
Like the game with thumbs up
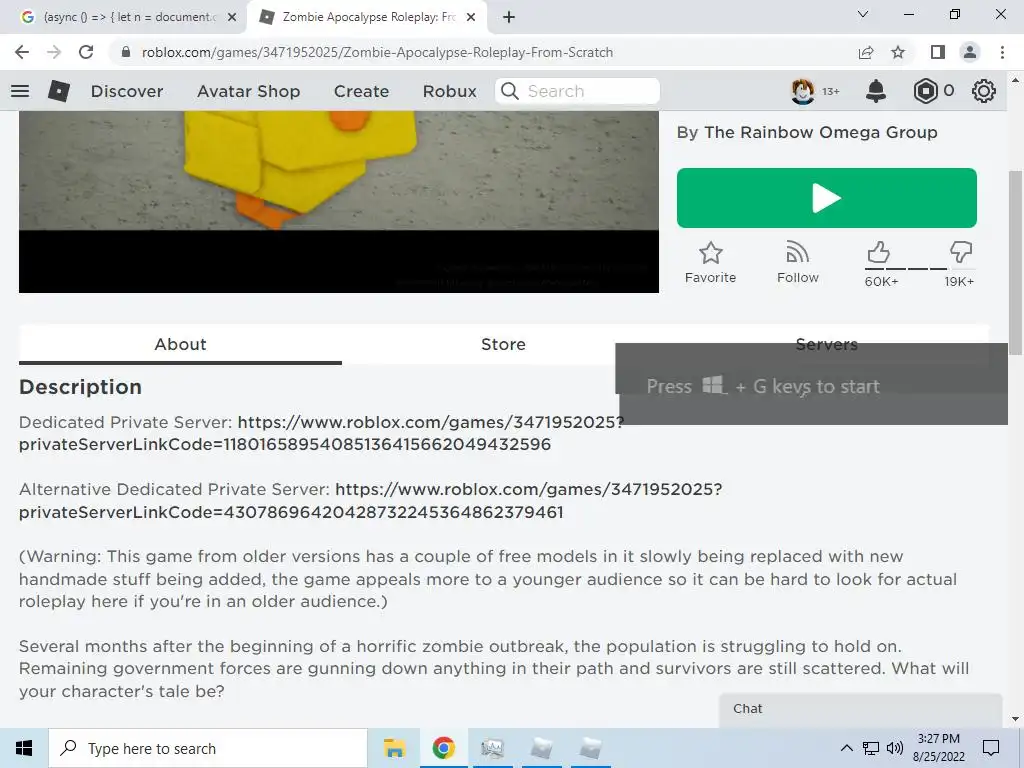(x=879, y=252)
